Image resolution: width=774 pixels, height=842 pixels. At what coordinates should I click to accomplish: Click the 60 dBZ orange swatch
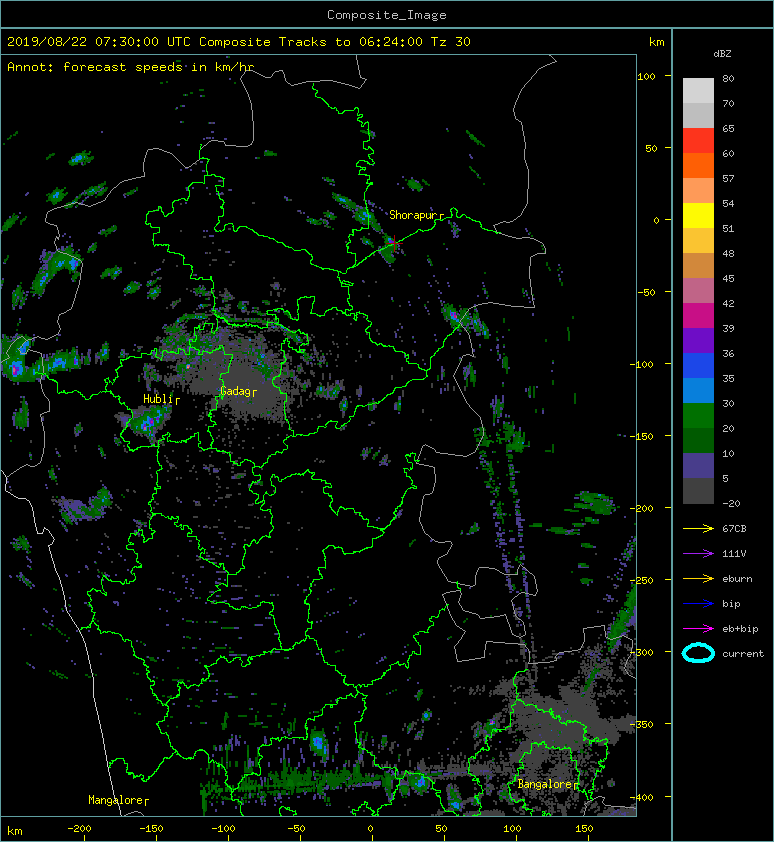tap(698, 165)
